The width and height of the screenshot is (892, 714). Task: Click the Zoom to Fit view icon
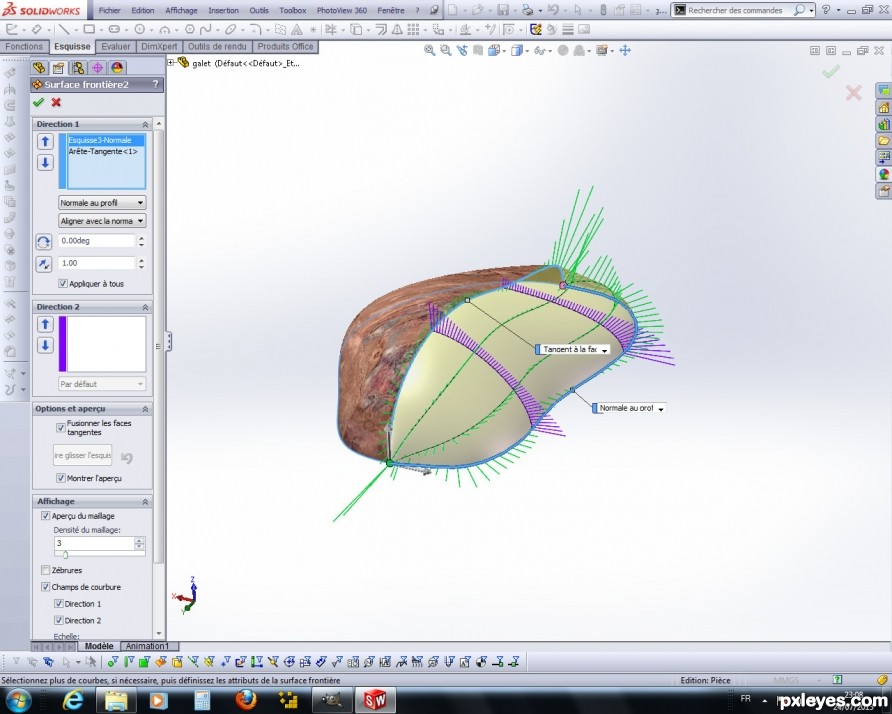[x=430, y=51]
